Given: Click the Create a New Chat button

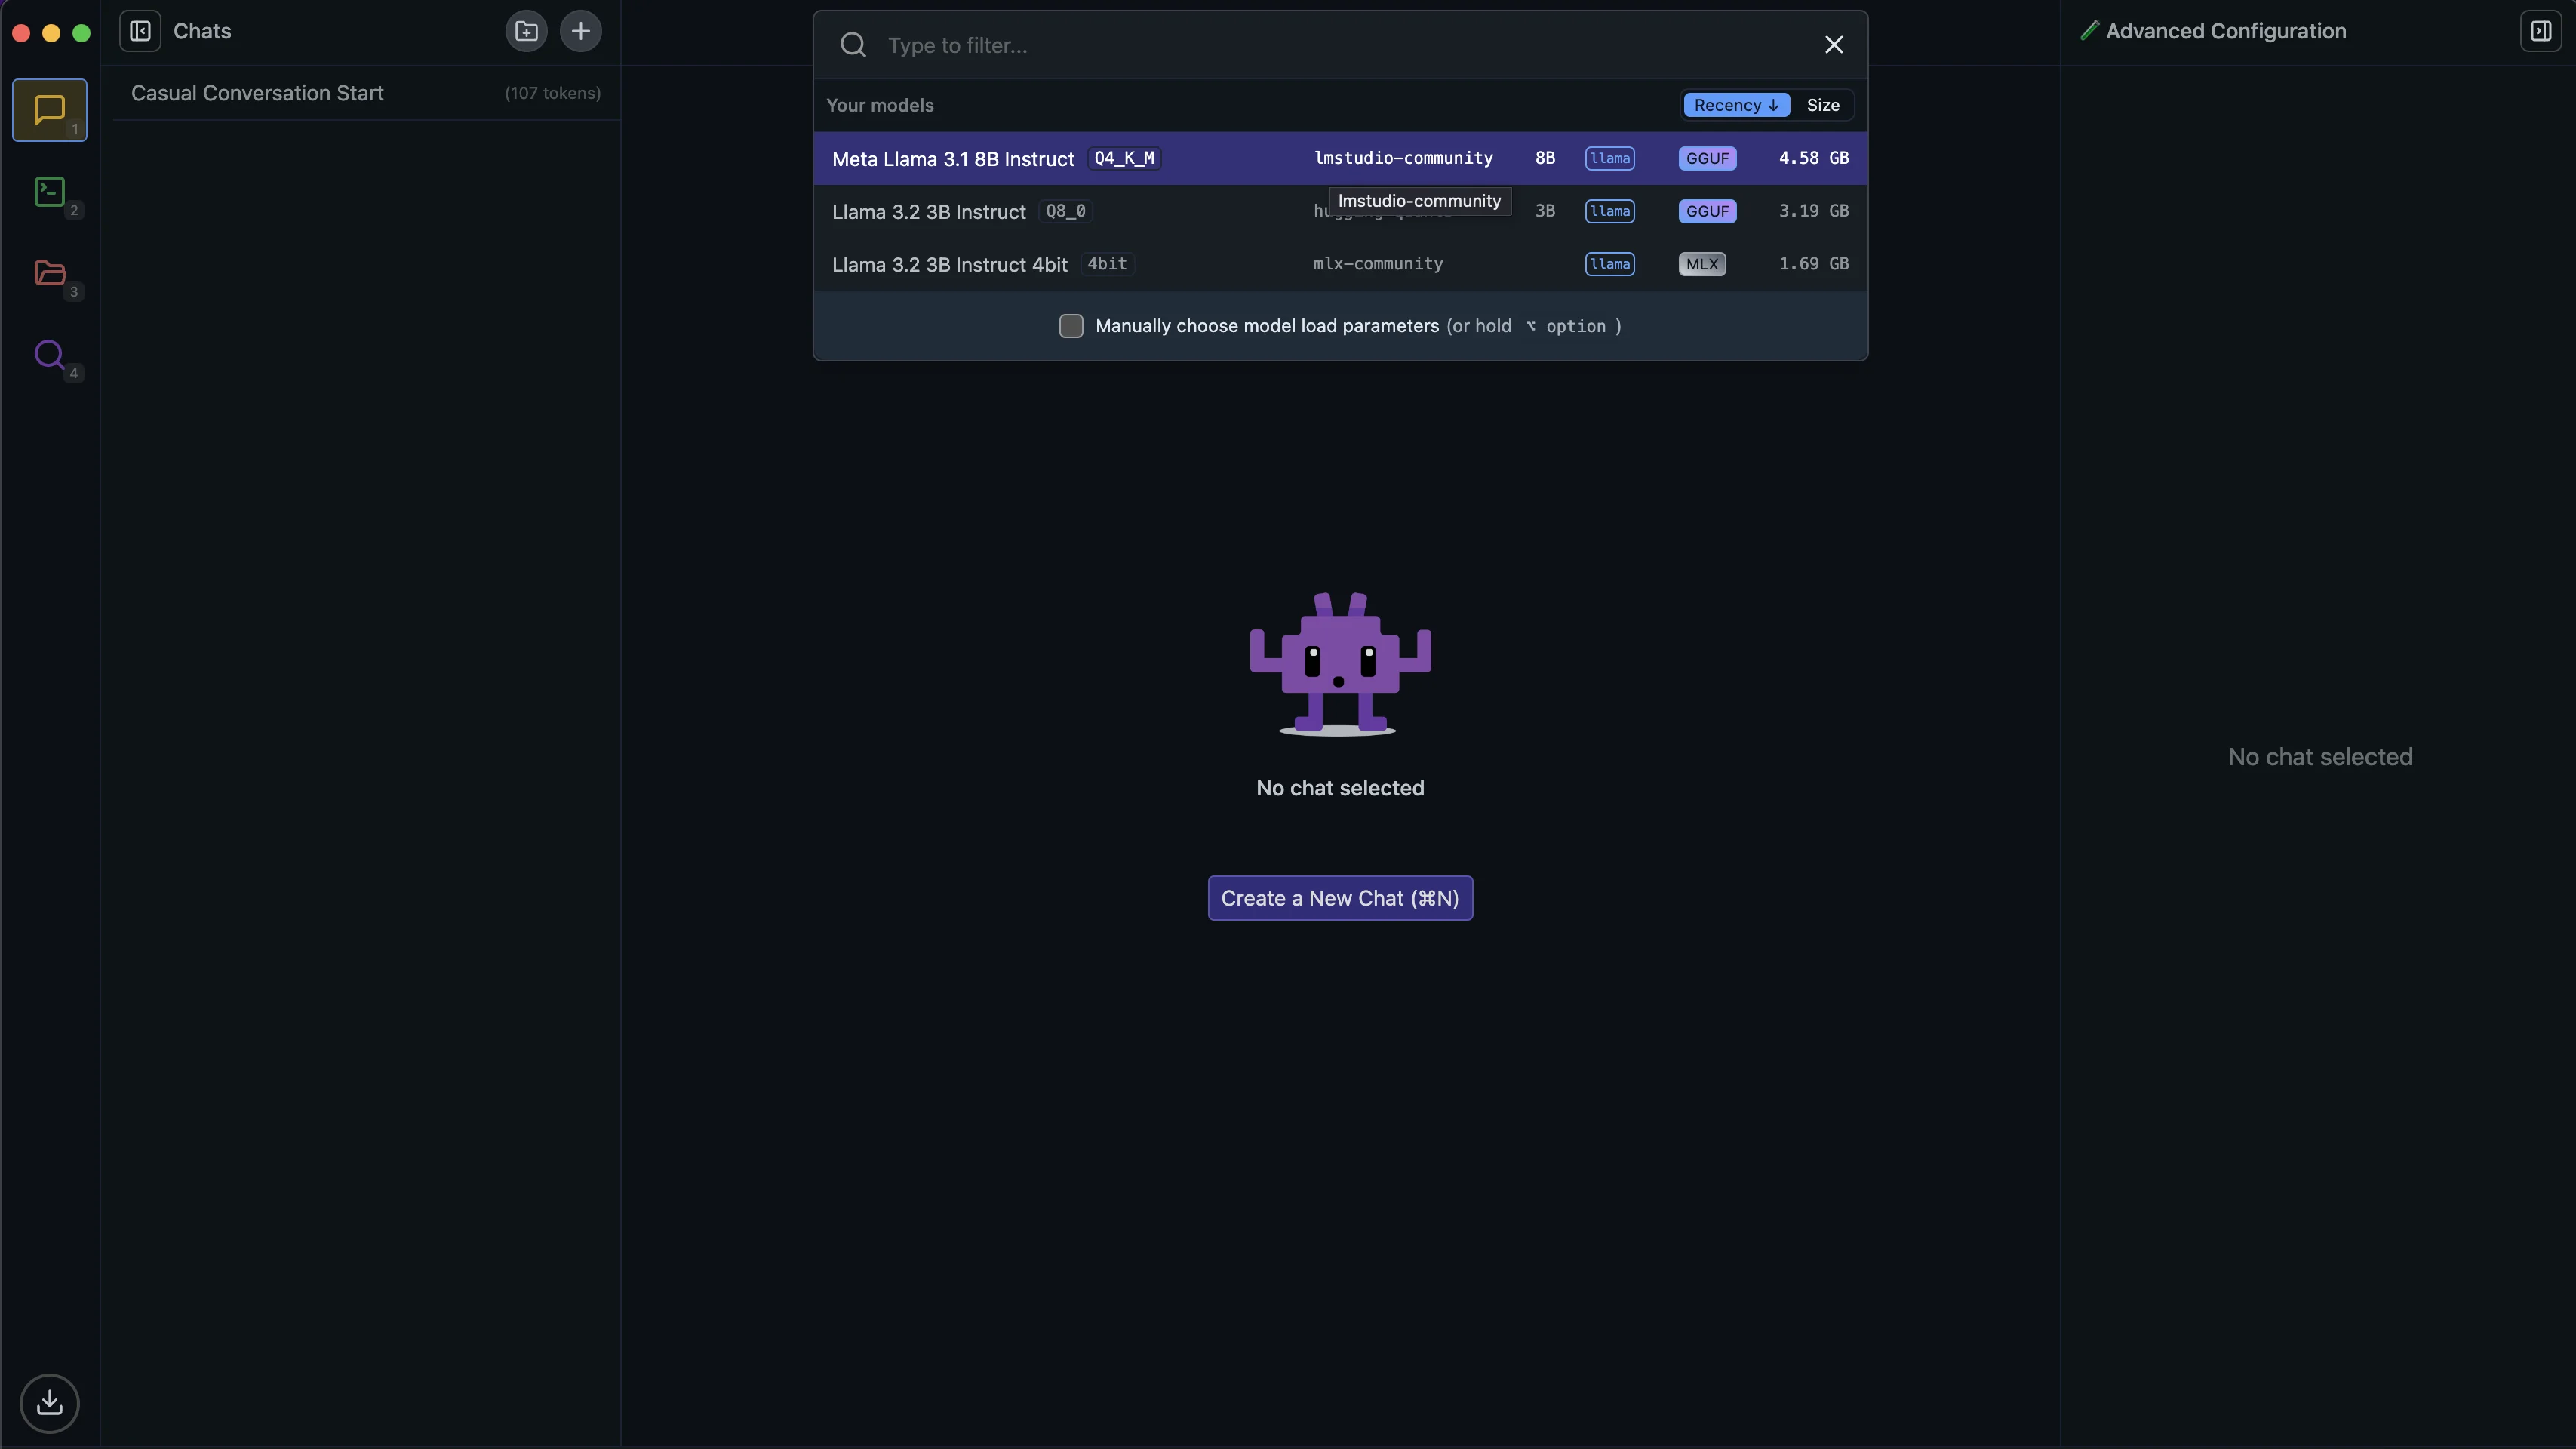Looking at the screenshot, I should coord(1339,898).
